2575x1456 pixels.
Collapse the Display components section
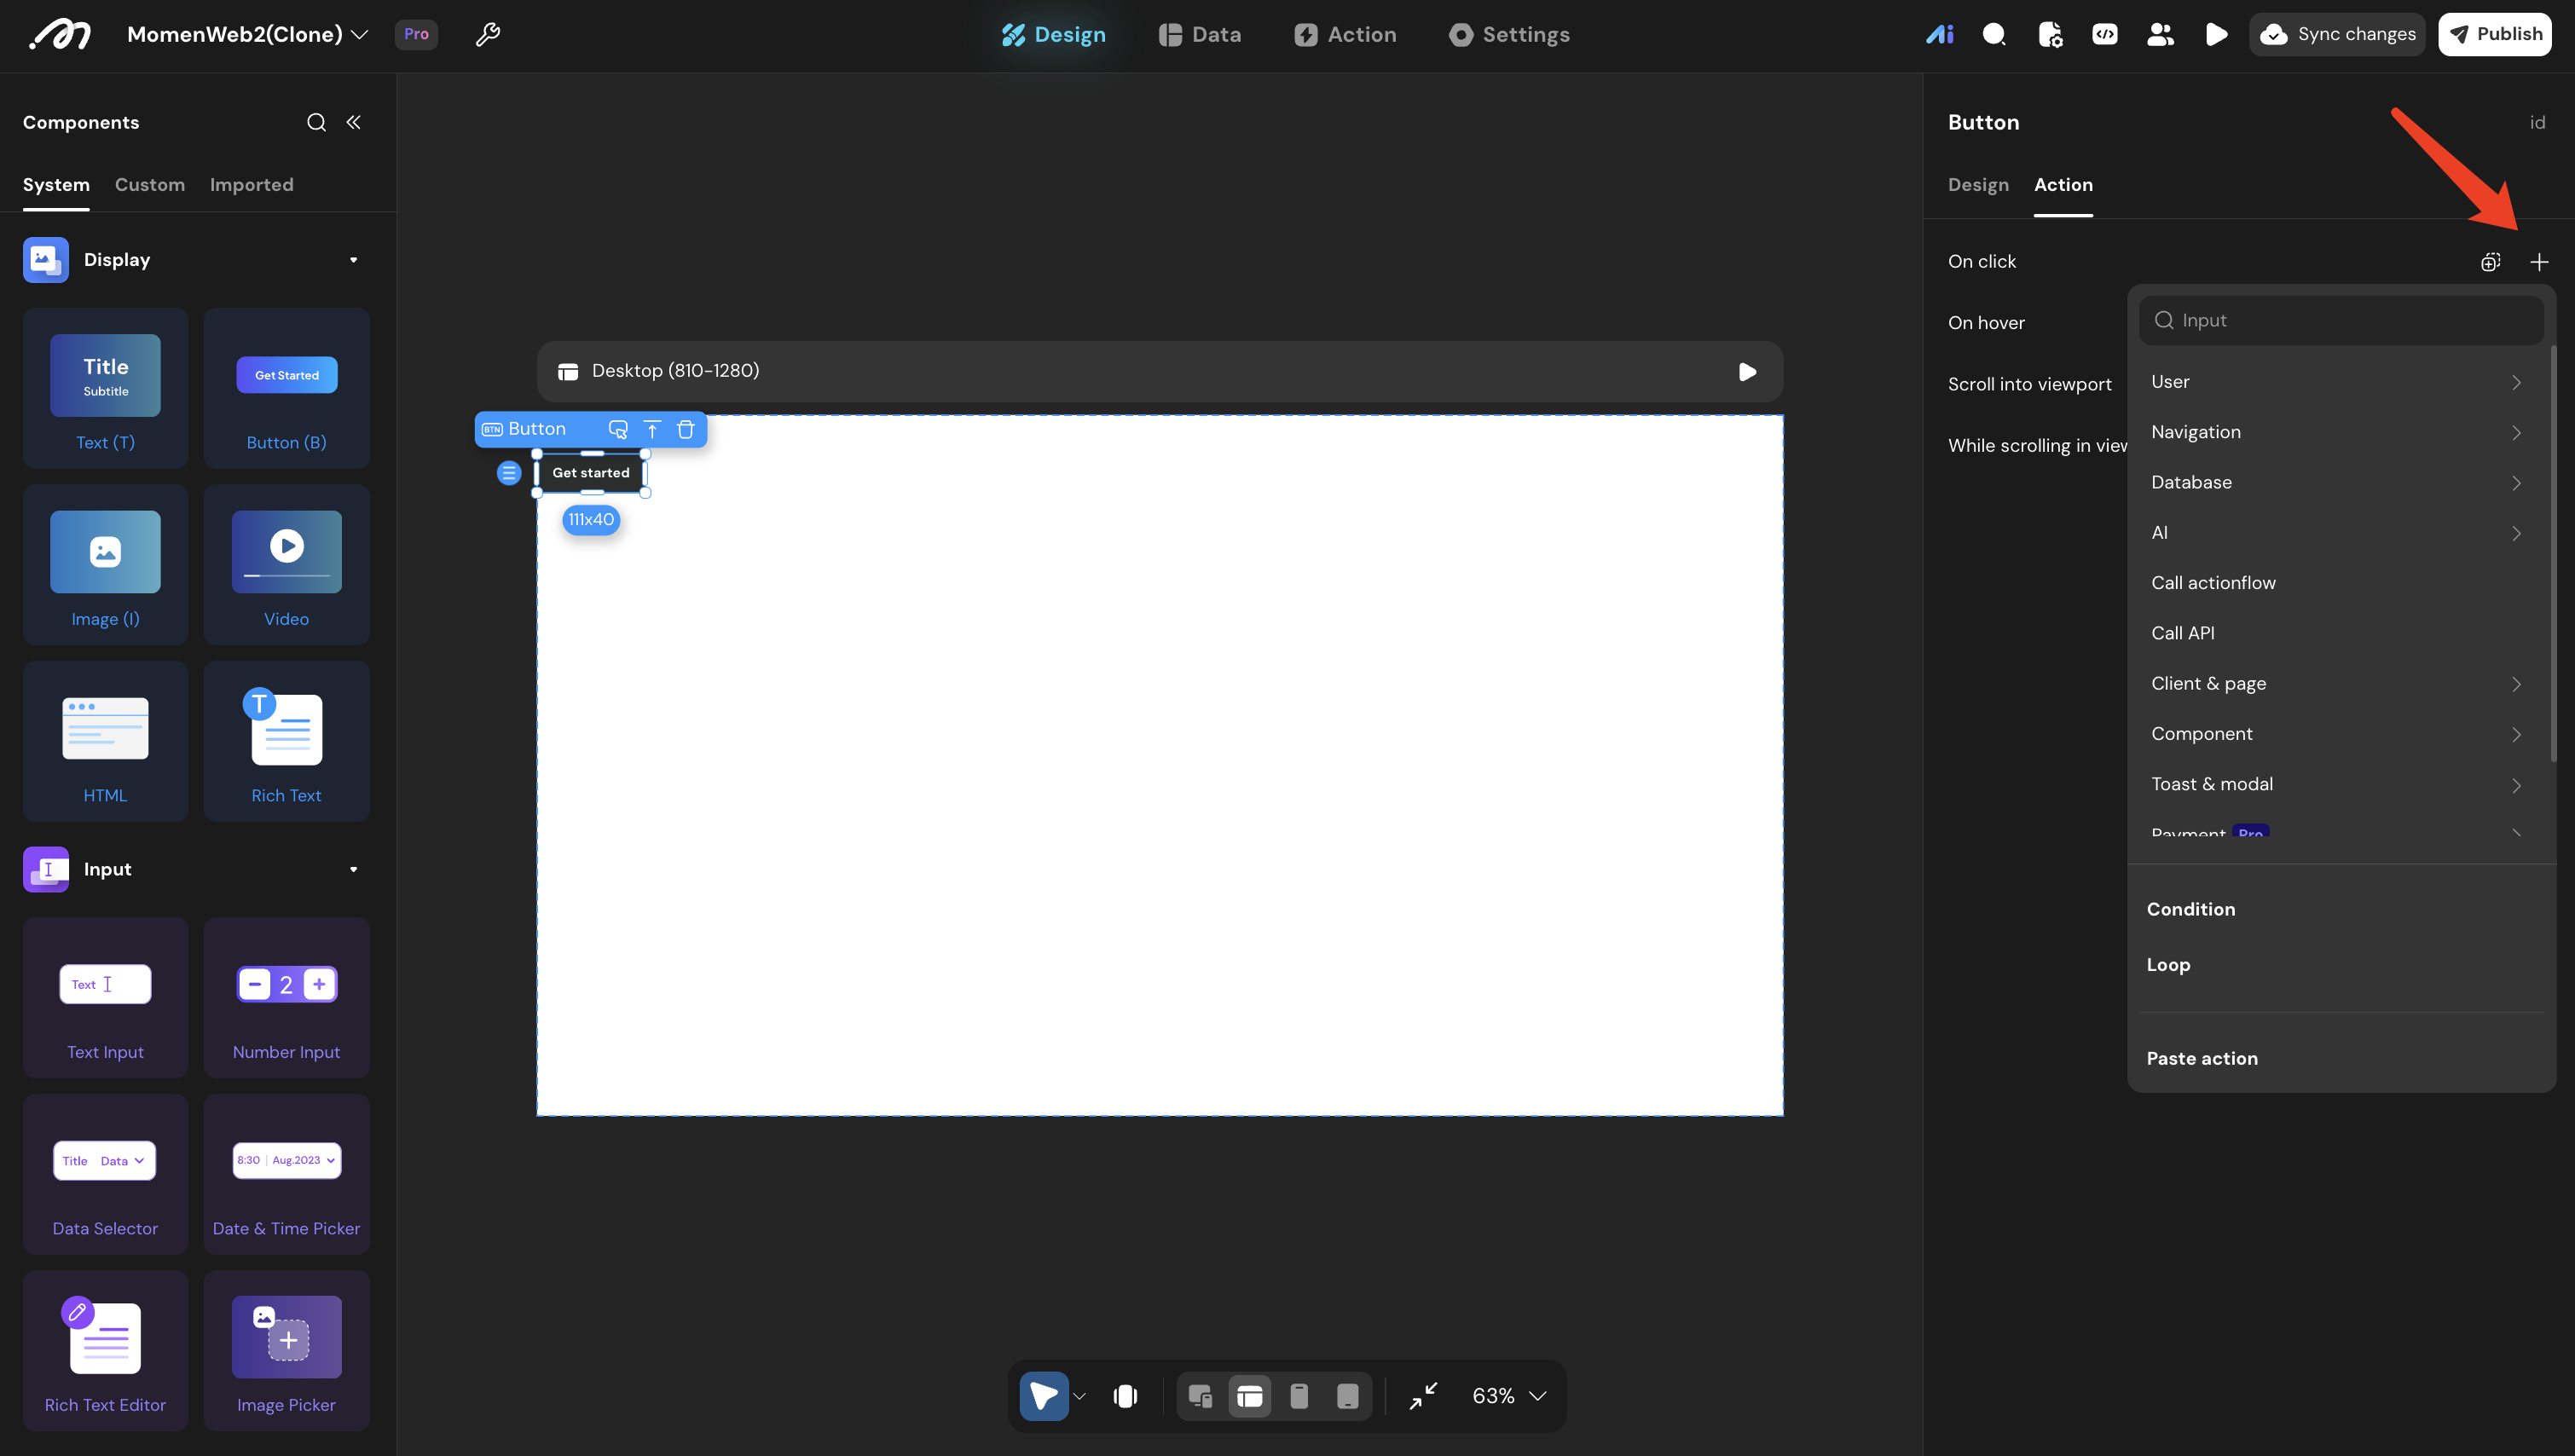(353, 260)
